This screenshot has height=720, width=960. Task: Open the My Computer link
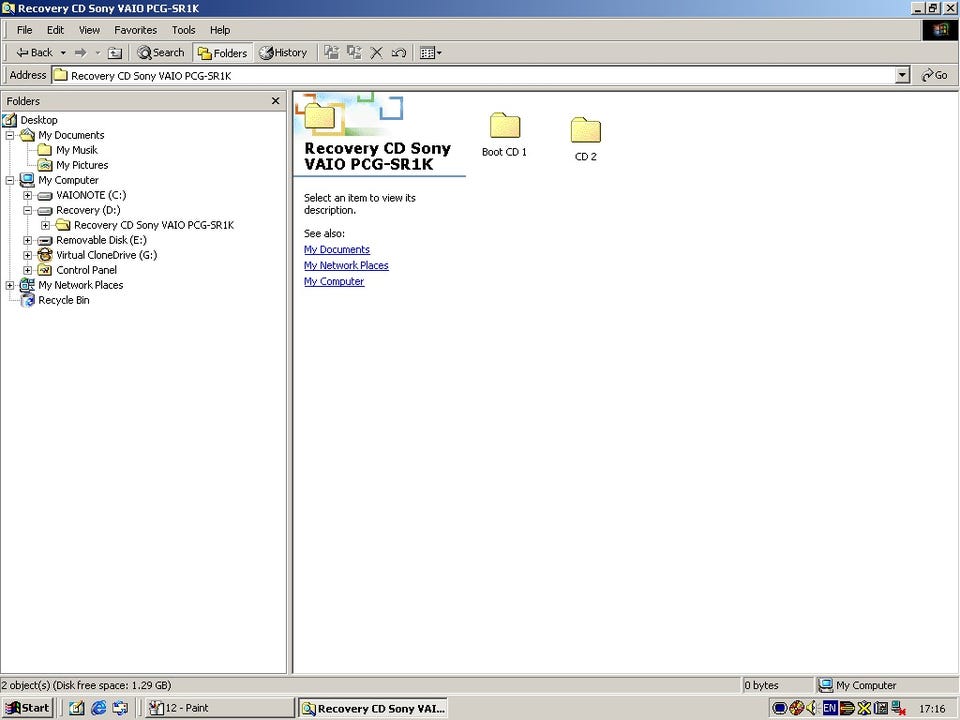pyautogui.click(x=334, y=282)
